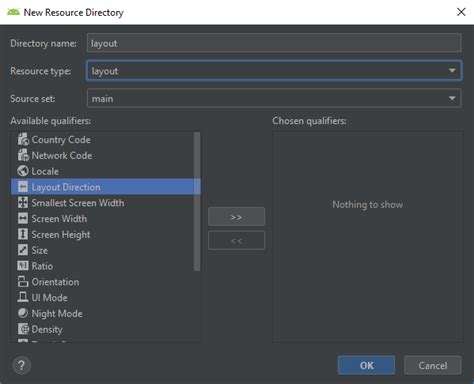
Task: Pick the Night Mode moon icon
Action: coord(23,313)
